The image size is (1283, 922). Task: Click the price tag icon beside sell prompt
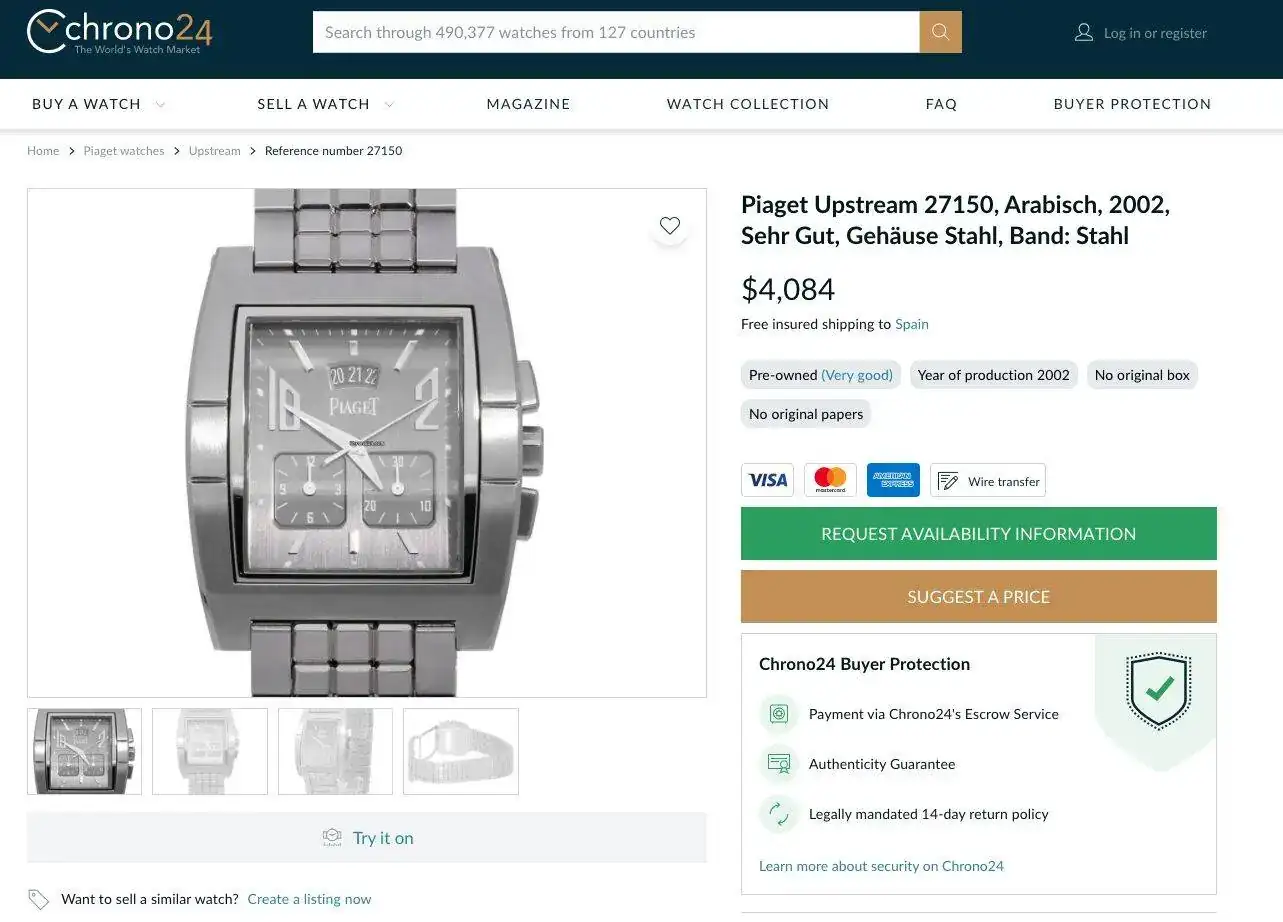coord(39,899)
